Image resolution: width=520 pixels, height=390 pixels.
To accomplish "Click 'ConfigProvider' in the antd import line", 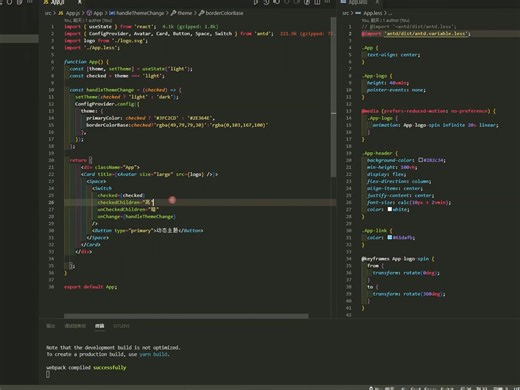I will point(109,34).
